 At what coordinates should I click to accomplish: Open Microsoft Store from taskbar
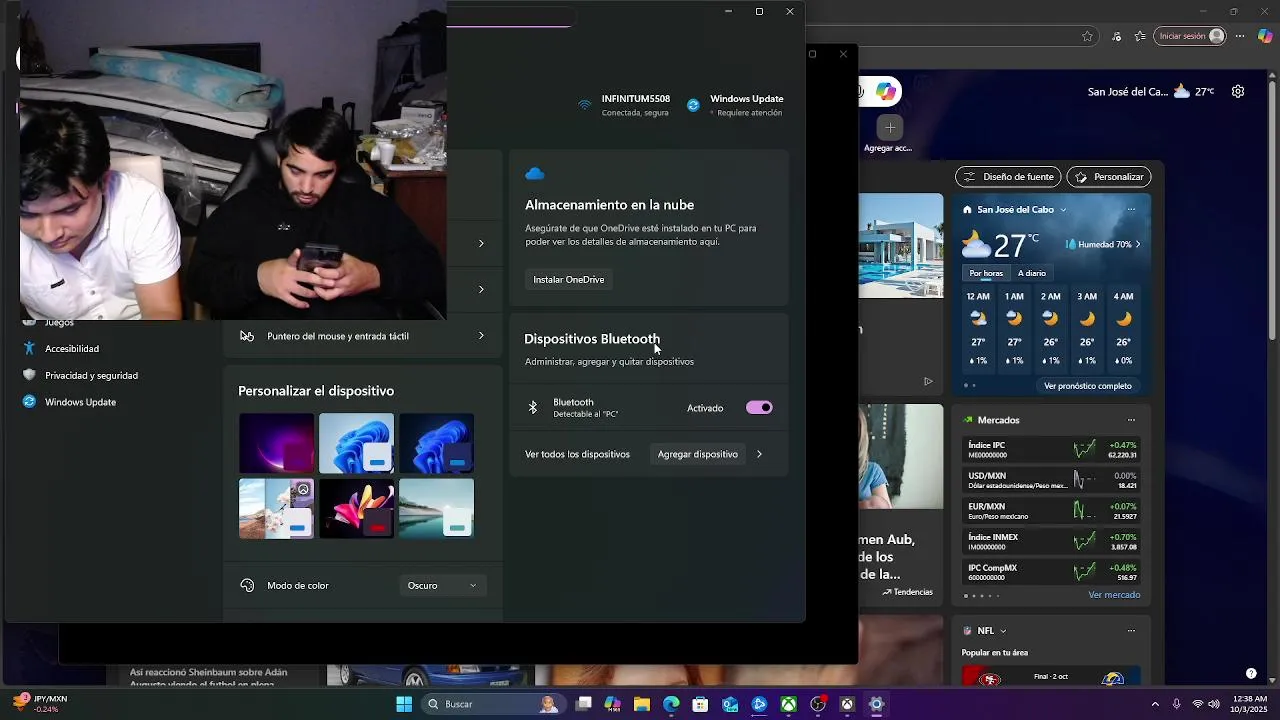coord(700,704)
